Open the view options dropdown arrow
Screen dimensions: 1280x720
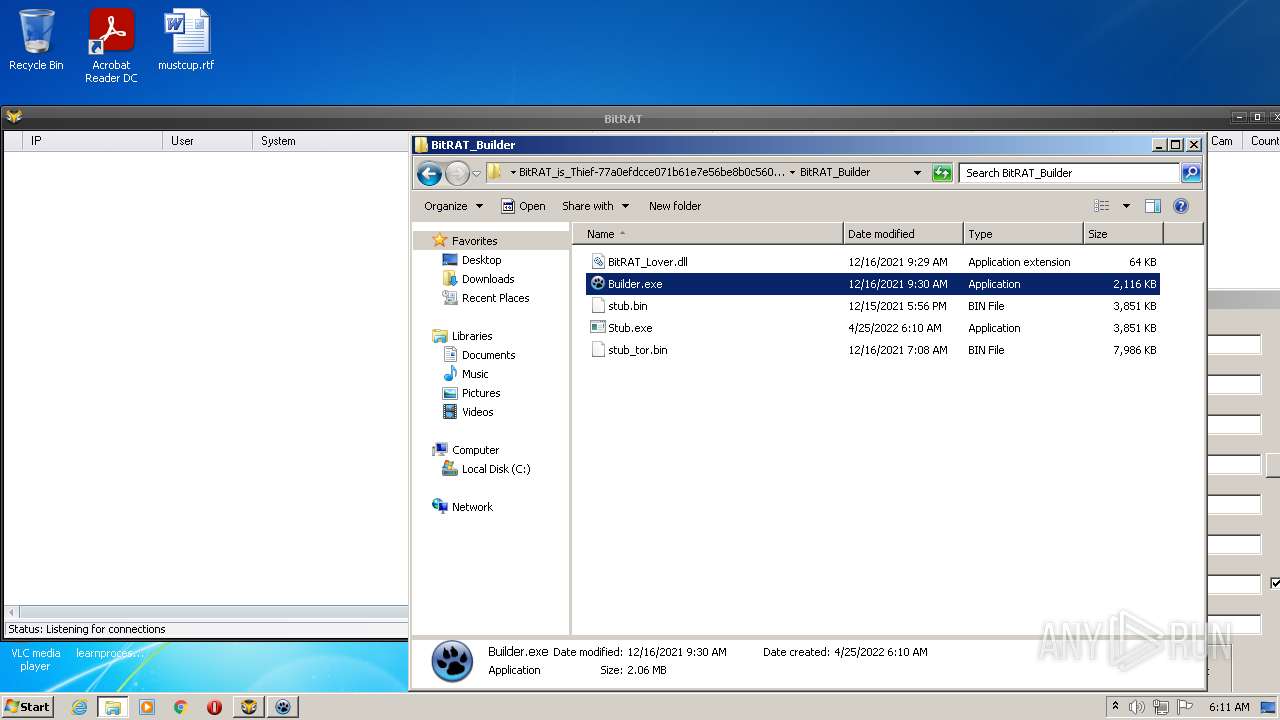1126,206
